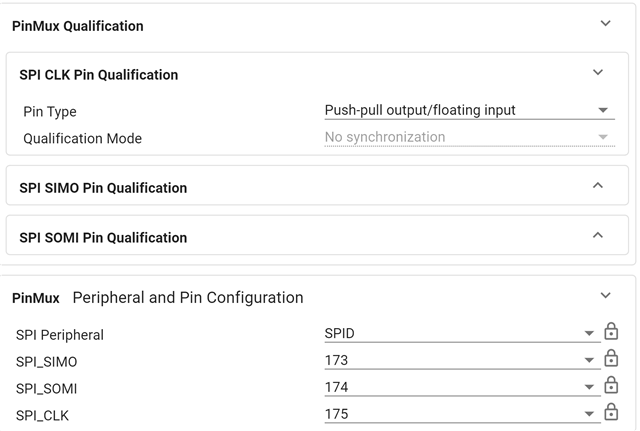Click the PinMux Peripheral and Pin Configuration title
Viewport: 640px width, 431px height.
(157, 297)
